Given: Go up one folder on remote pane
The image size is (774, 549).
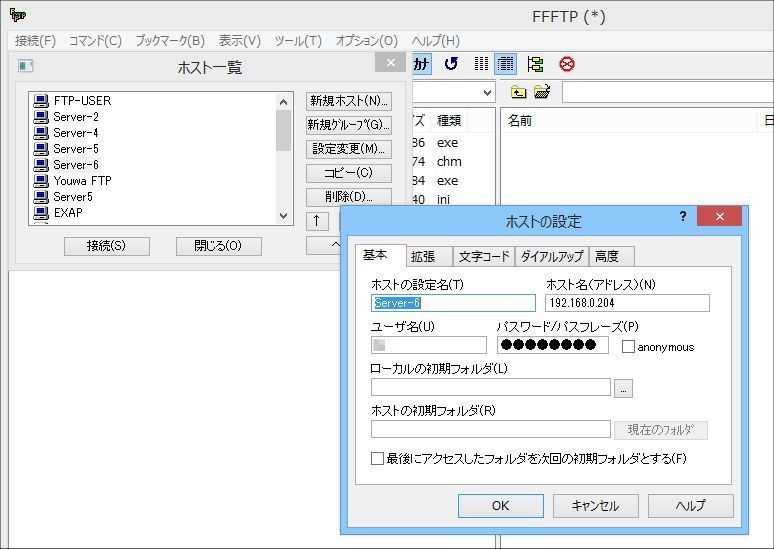Looking at the screenshot, I should [x=518, y=92].
